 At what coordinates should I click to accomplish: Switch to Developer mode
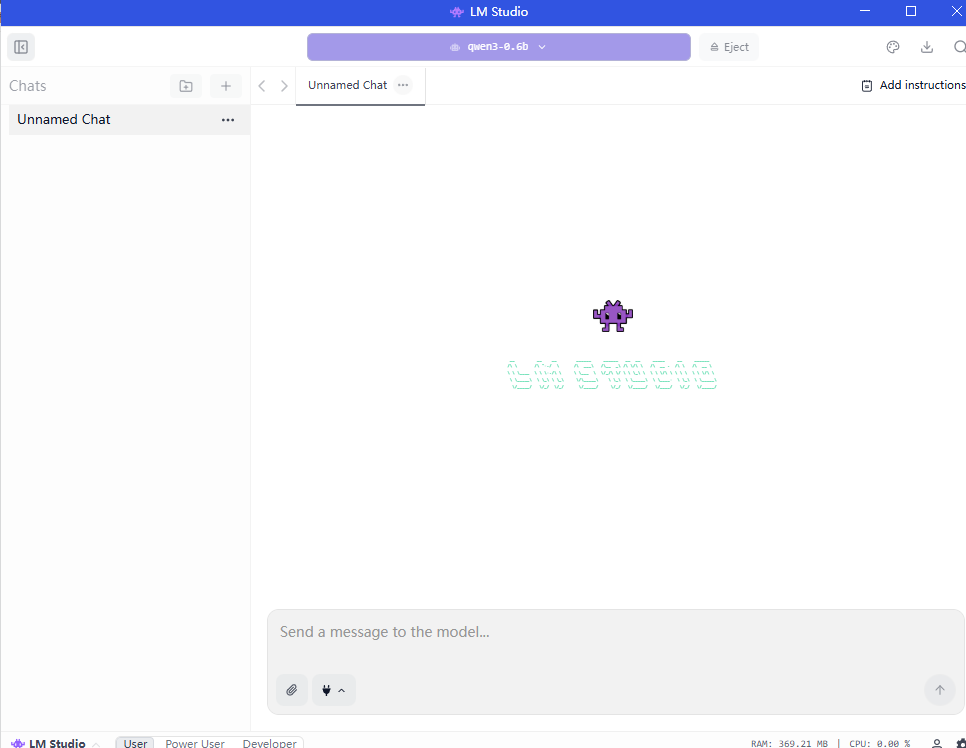(269, 743)
